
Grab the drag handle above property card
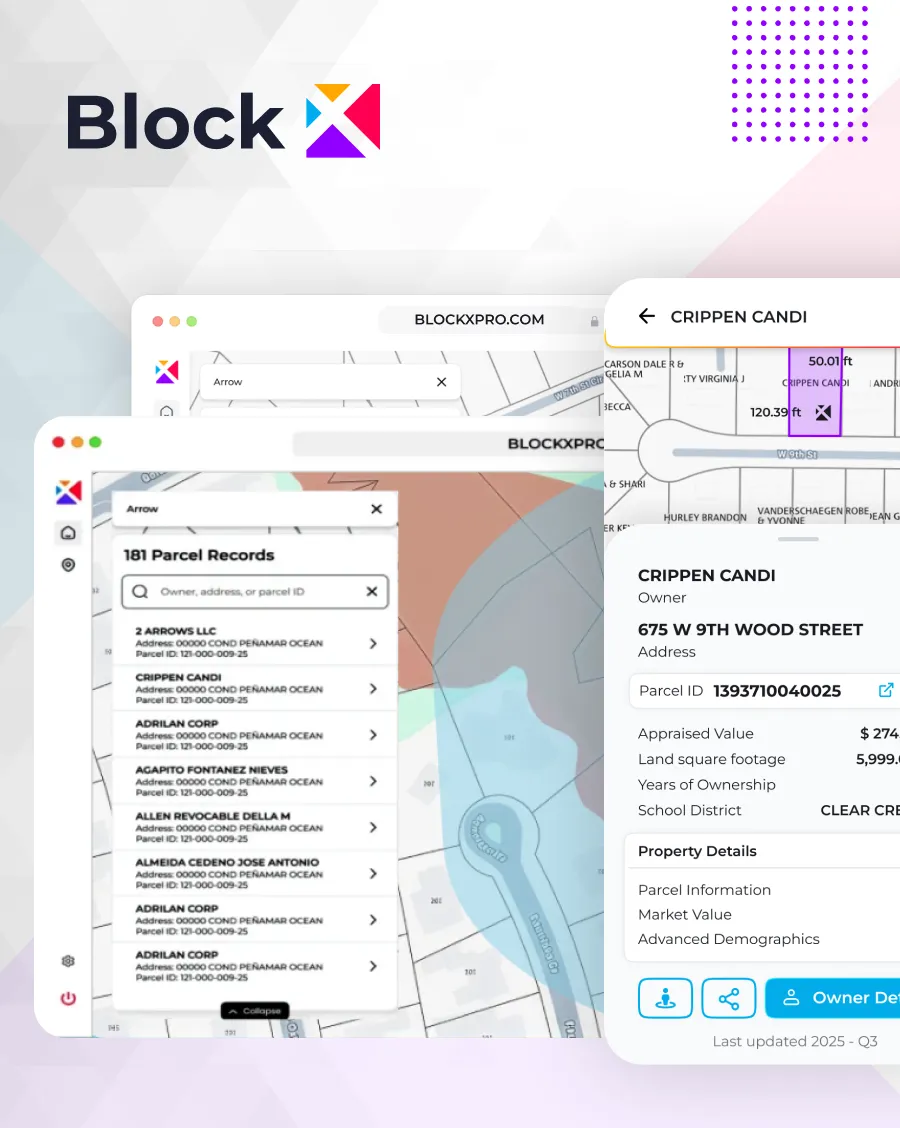(798, 539)
